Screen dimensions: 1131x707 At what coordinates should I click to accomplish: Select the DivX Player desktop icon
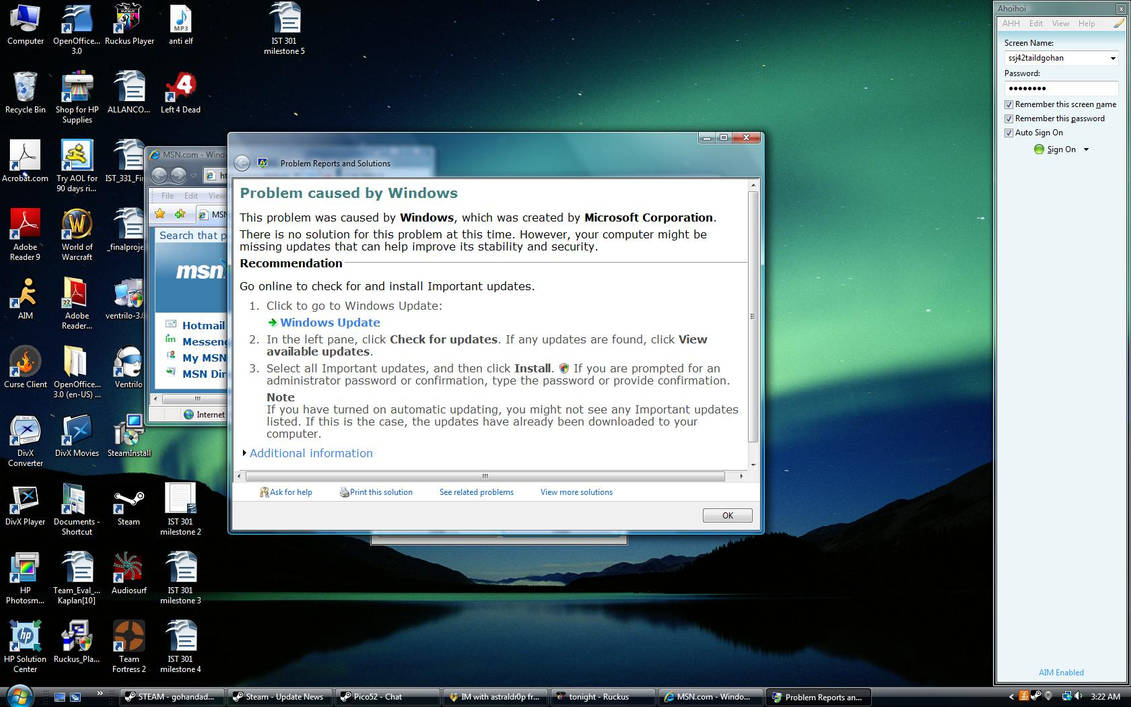(25, 504)
